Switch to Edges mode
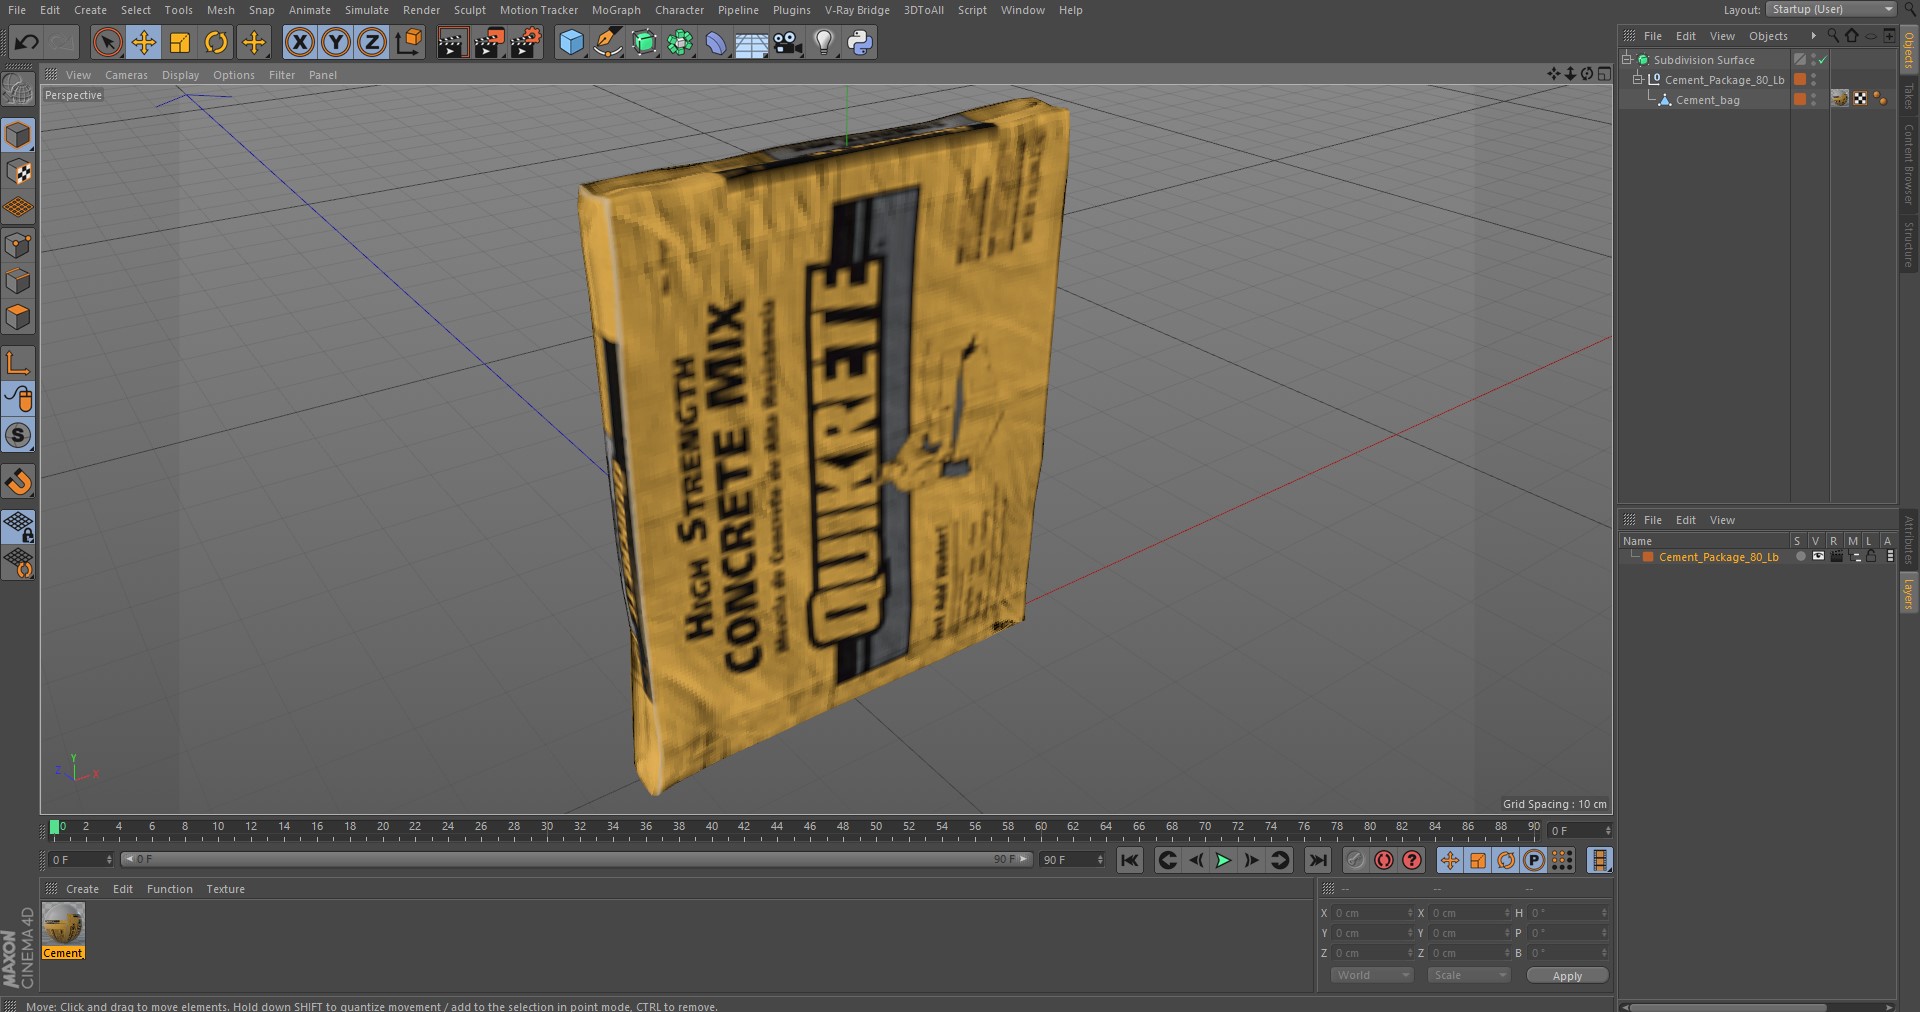The width and height of the screenshot is (1920, 1012). [18, 281]
